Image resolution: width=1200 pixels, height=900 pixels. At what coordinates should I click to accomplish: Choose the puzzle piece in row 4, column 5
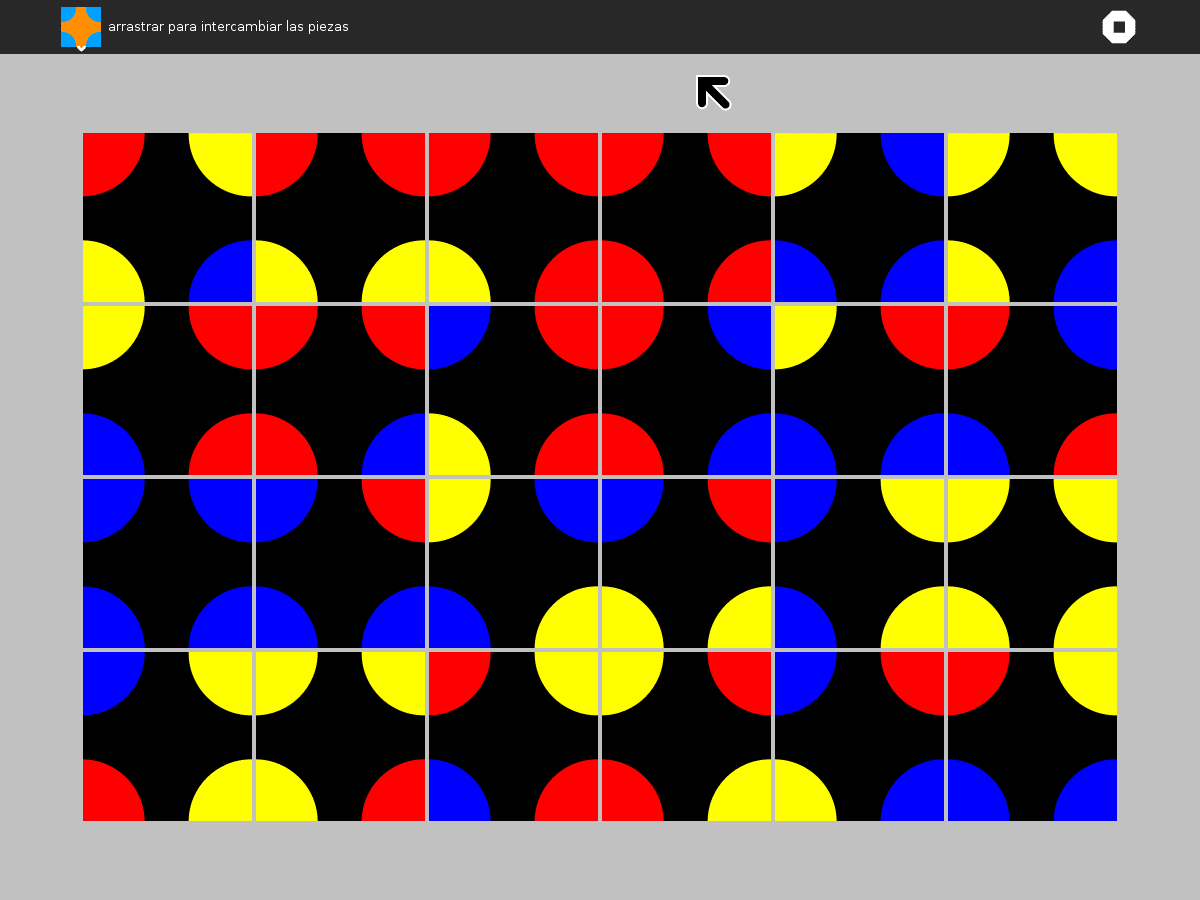coord(859,736)
